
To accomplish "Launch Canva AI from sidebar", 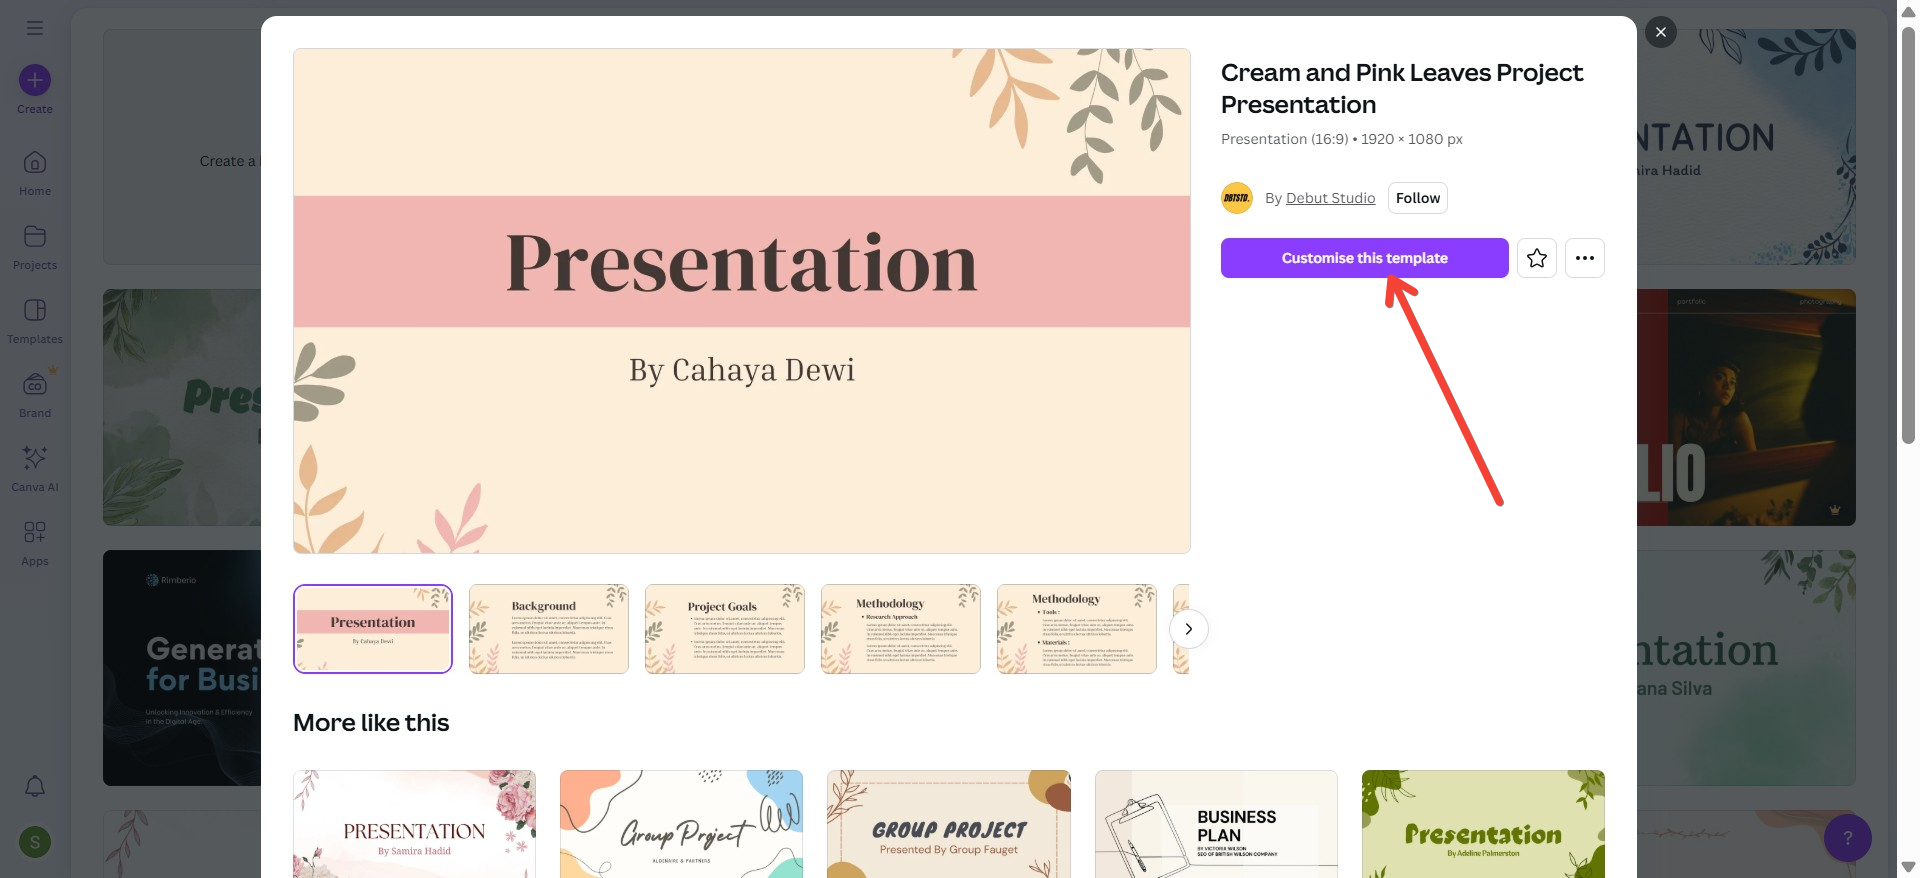I will 35,469.
